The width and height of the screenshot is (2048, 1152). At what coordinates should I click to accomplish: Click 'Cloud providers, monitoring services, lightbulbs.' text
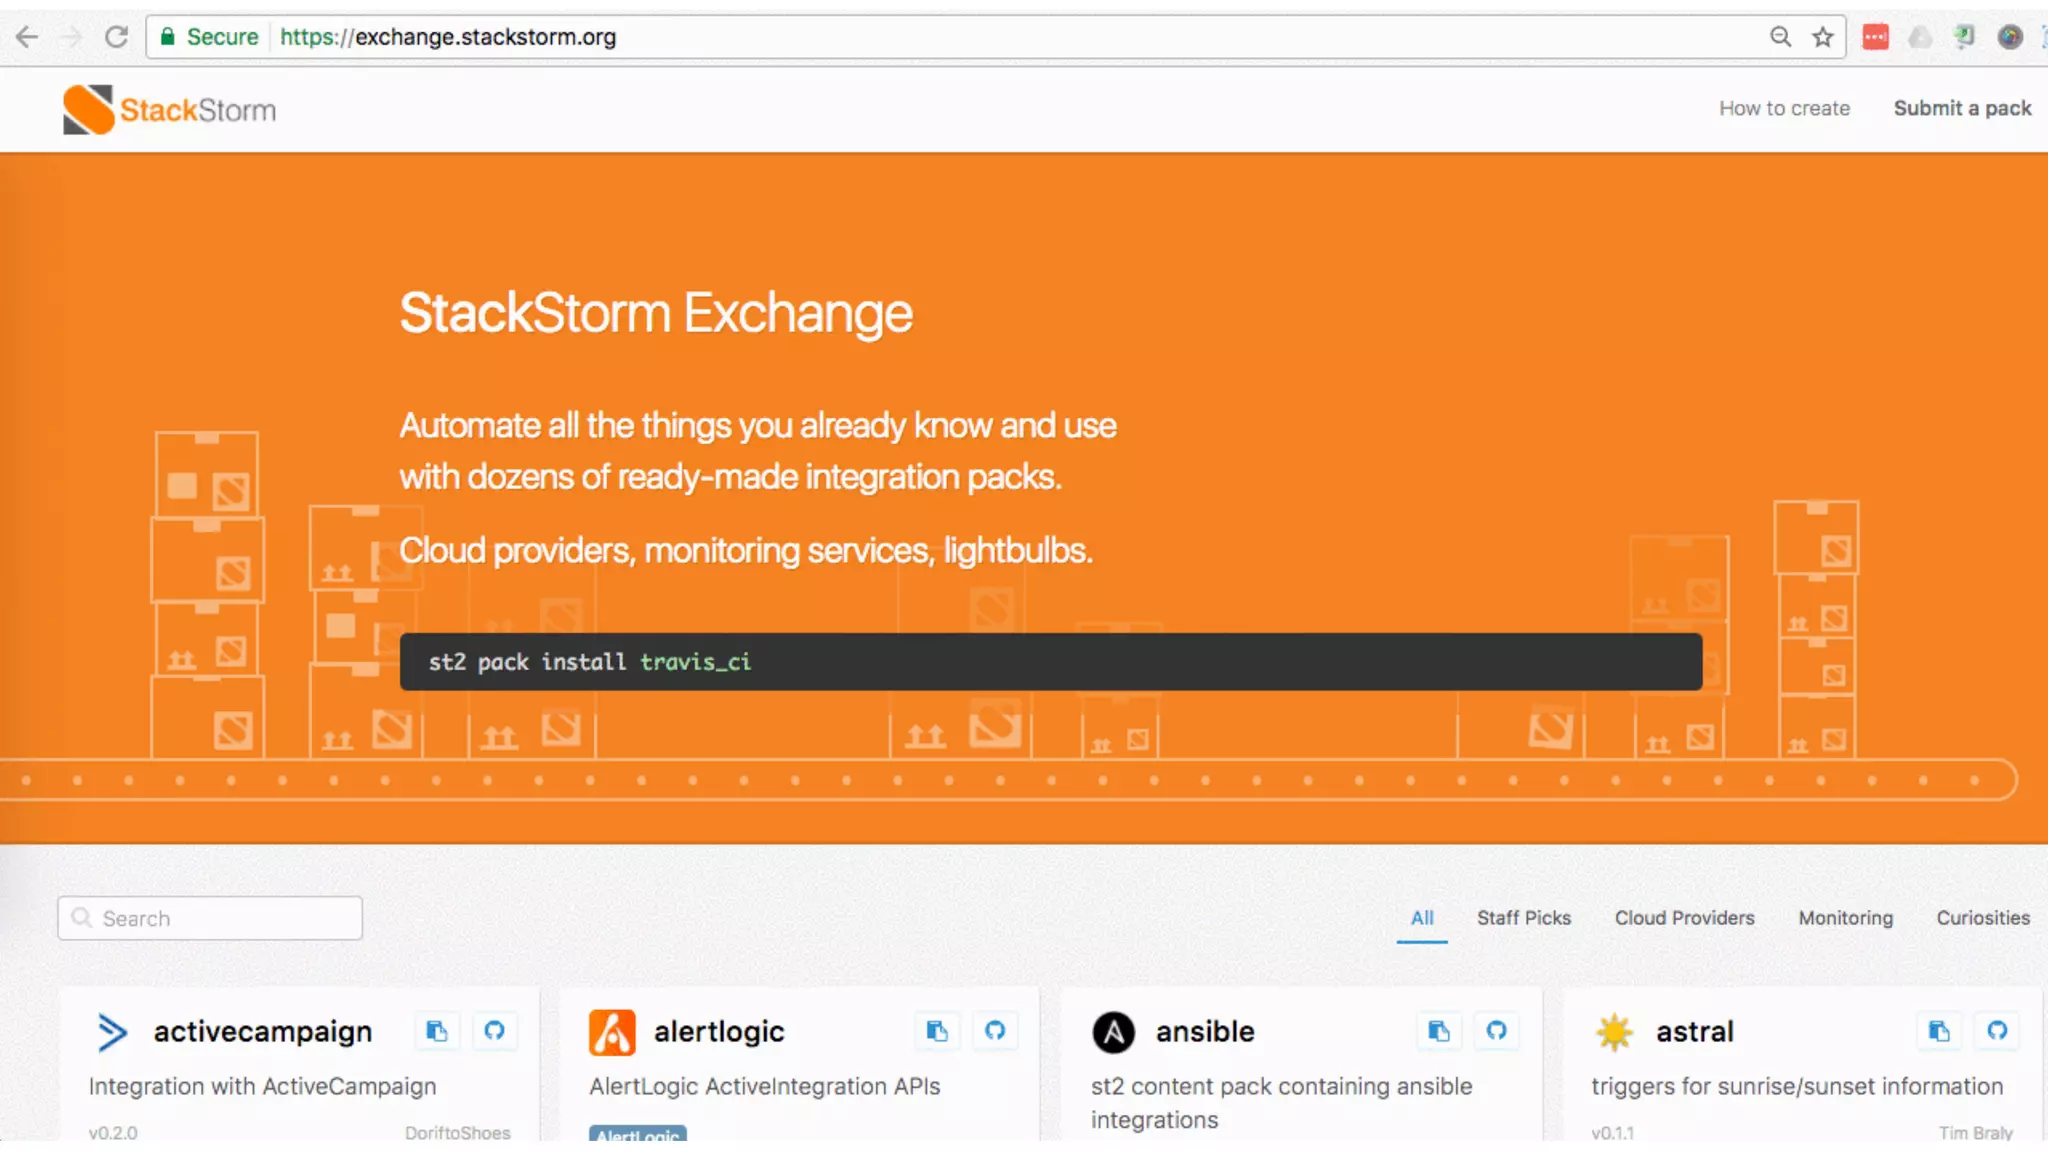(x=746, y=551)
